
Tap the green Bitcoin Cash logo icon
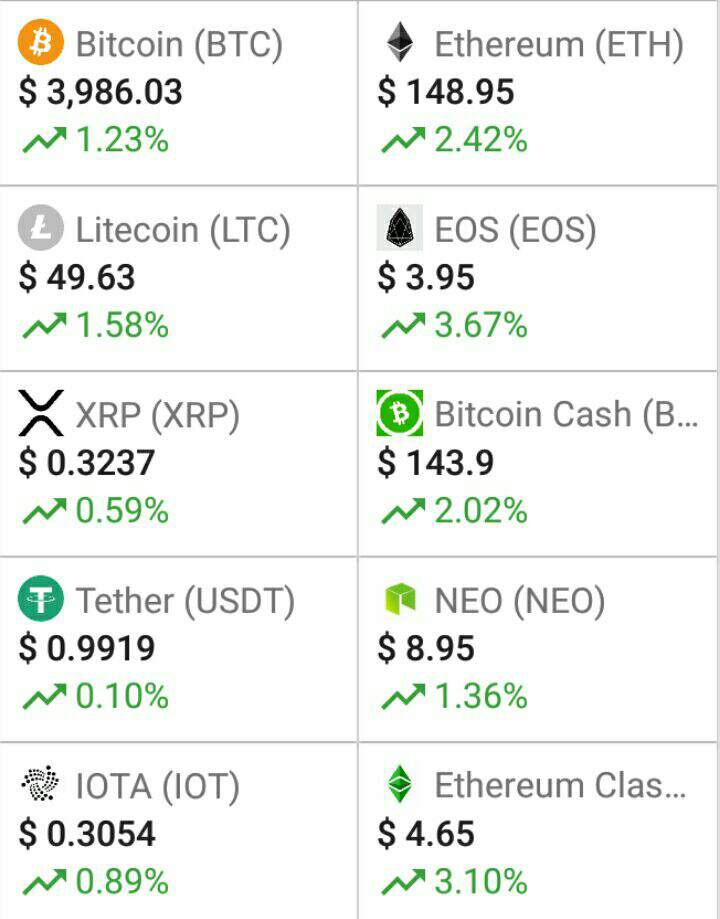[400, 414]
